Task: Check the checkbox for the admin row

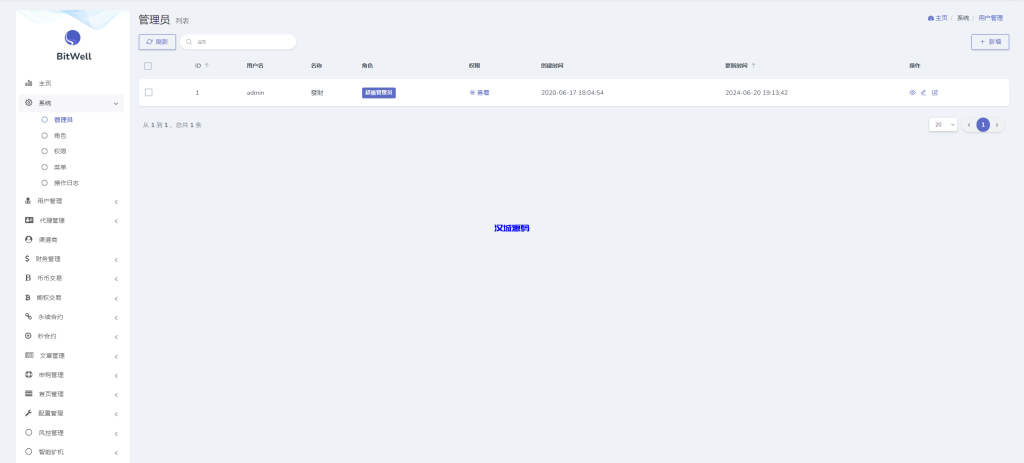Action: (148, 92)
